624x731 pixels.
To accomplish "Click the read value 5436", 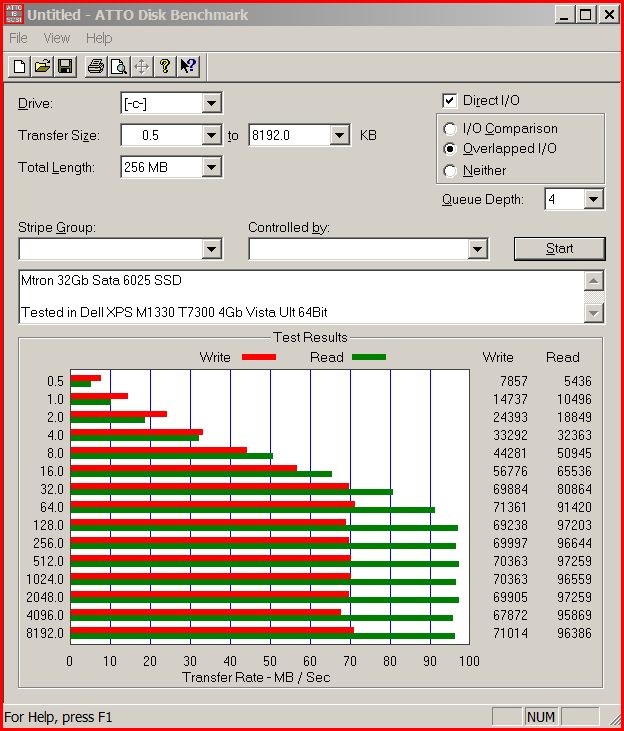I will 577,381.
